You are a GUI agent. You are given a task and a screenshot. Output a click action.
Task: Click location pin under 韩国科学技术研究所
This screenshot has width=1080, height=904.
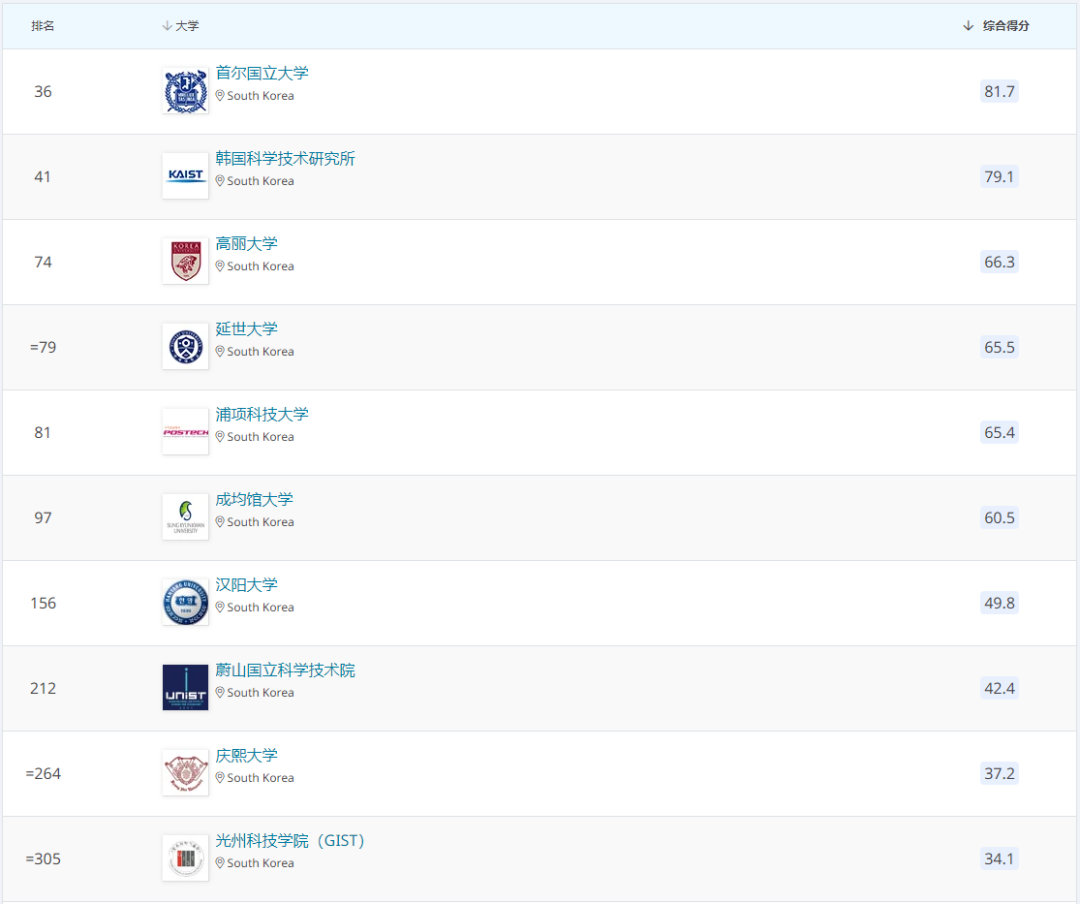click(x=220, y=181)
